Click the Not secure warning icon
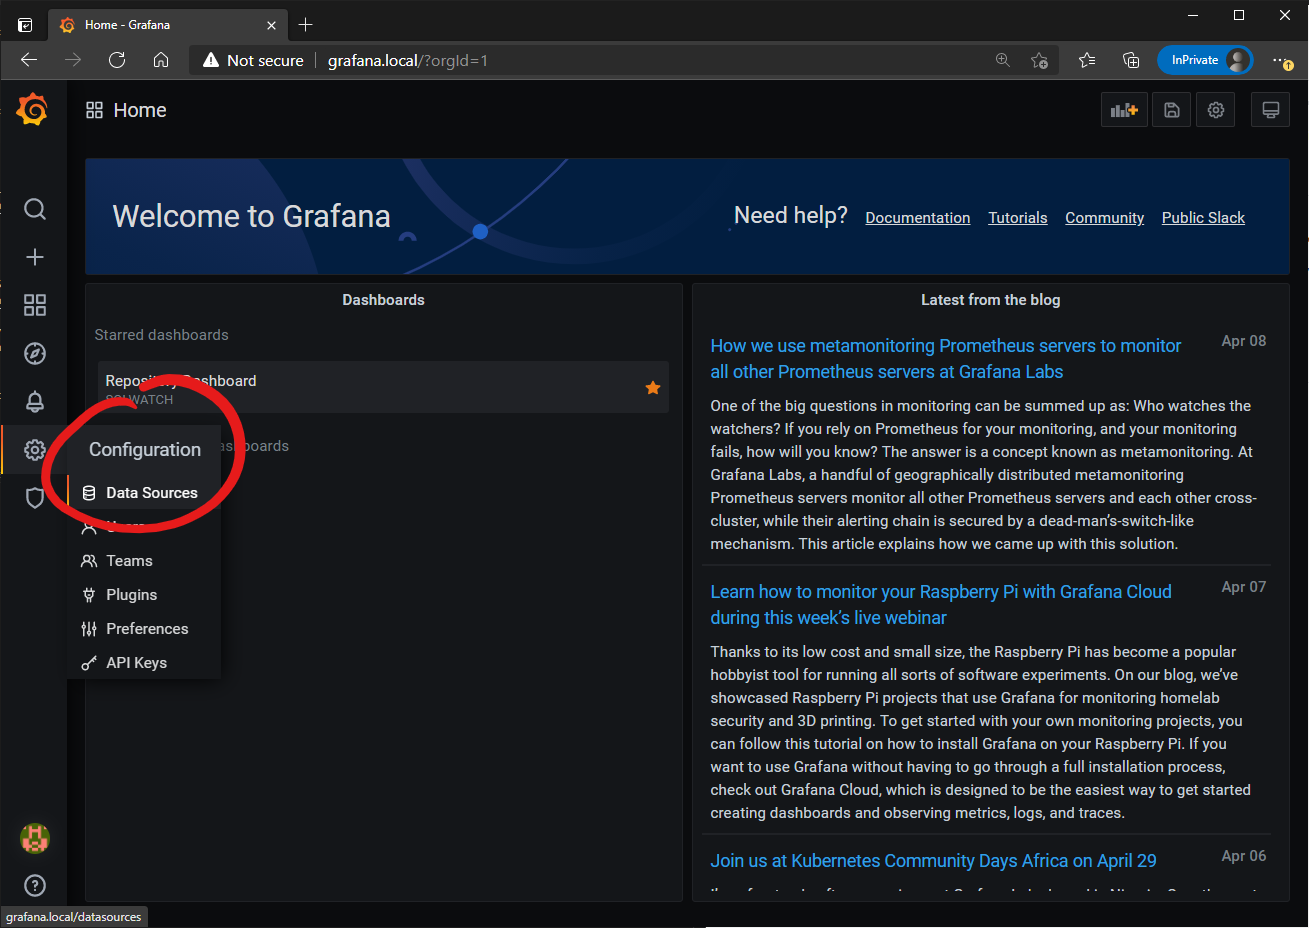 210,60
